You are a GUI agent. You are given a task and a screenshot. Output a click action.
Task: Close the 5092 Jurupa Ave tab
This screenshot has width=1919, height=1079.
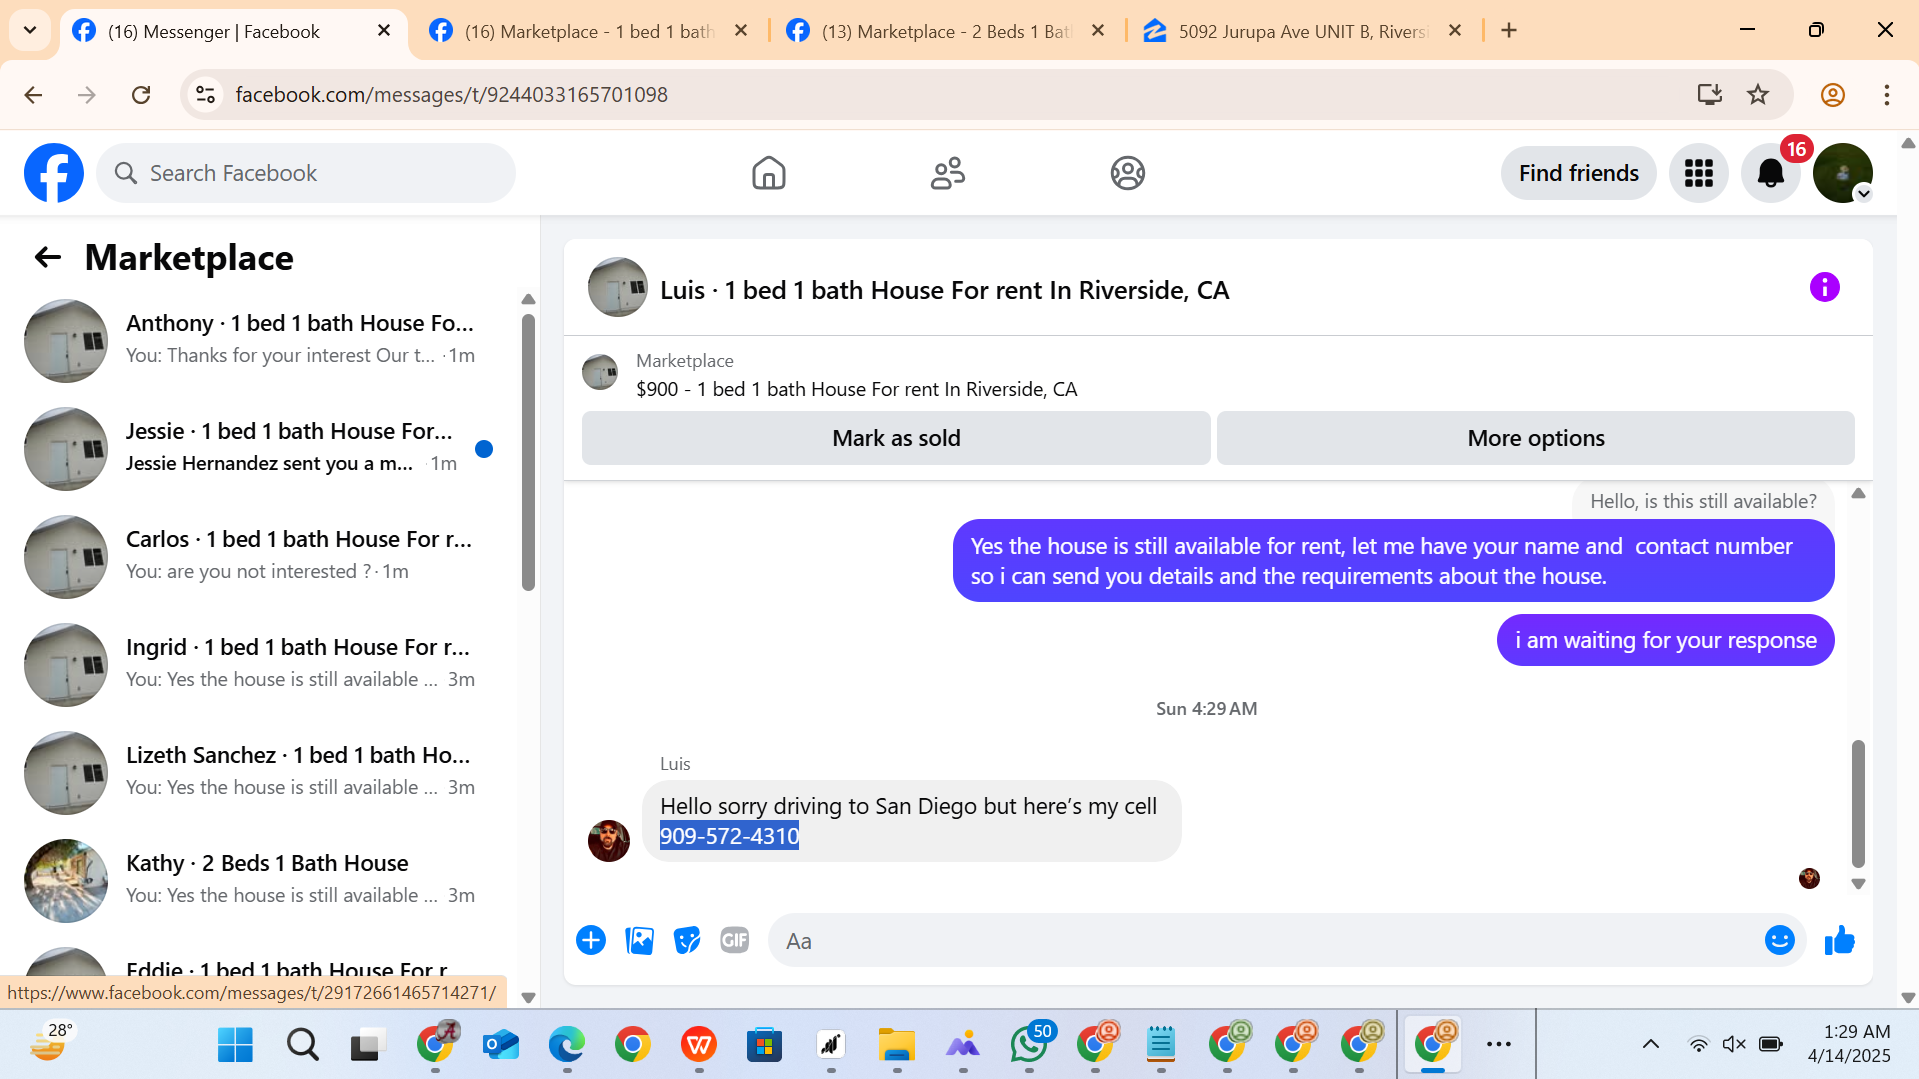click(x=1455, y=30)
